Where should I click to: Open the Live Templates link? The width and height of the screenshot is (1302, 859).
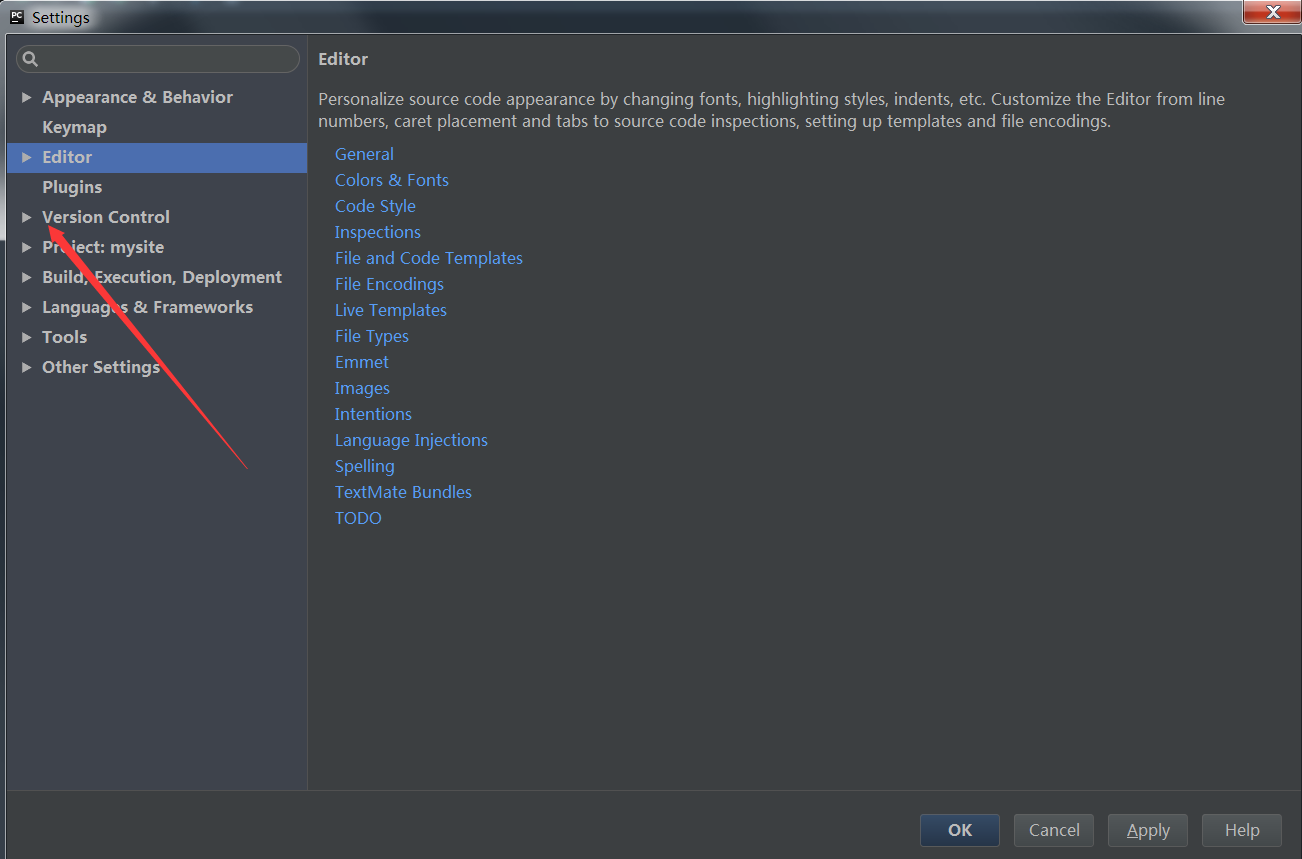click(391, 310)
